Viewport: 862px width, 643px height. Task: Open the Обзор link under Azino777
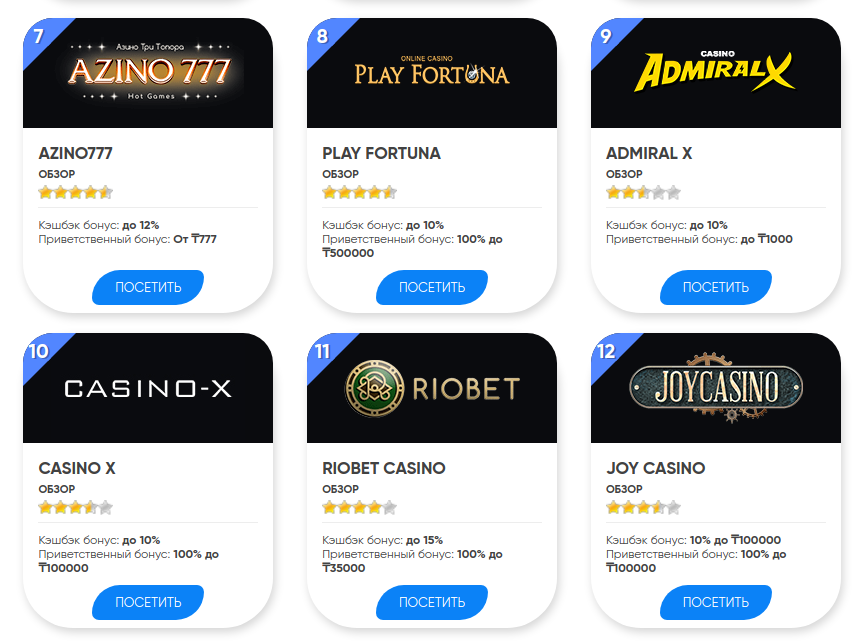(x=57, y=174)
